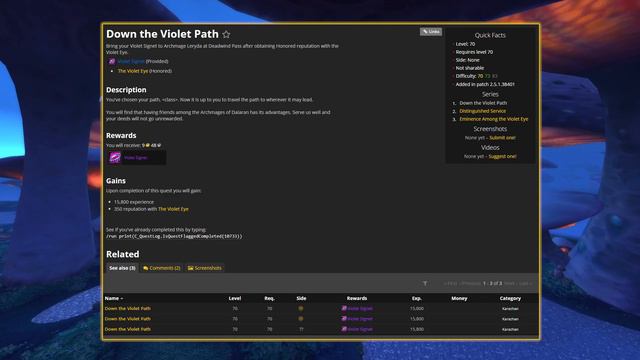The image size is (640, 360).
Task: Click the 'Added in patch 2.5.1.38401' text
Action: [485, 84]
